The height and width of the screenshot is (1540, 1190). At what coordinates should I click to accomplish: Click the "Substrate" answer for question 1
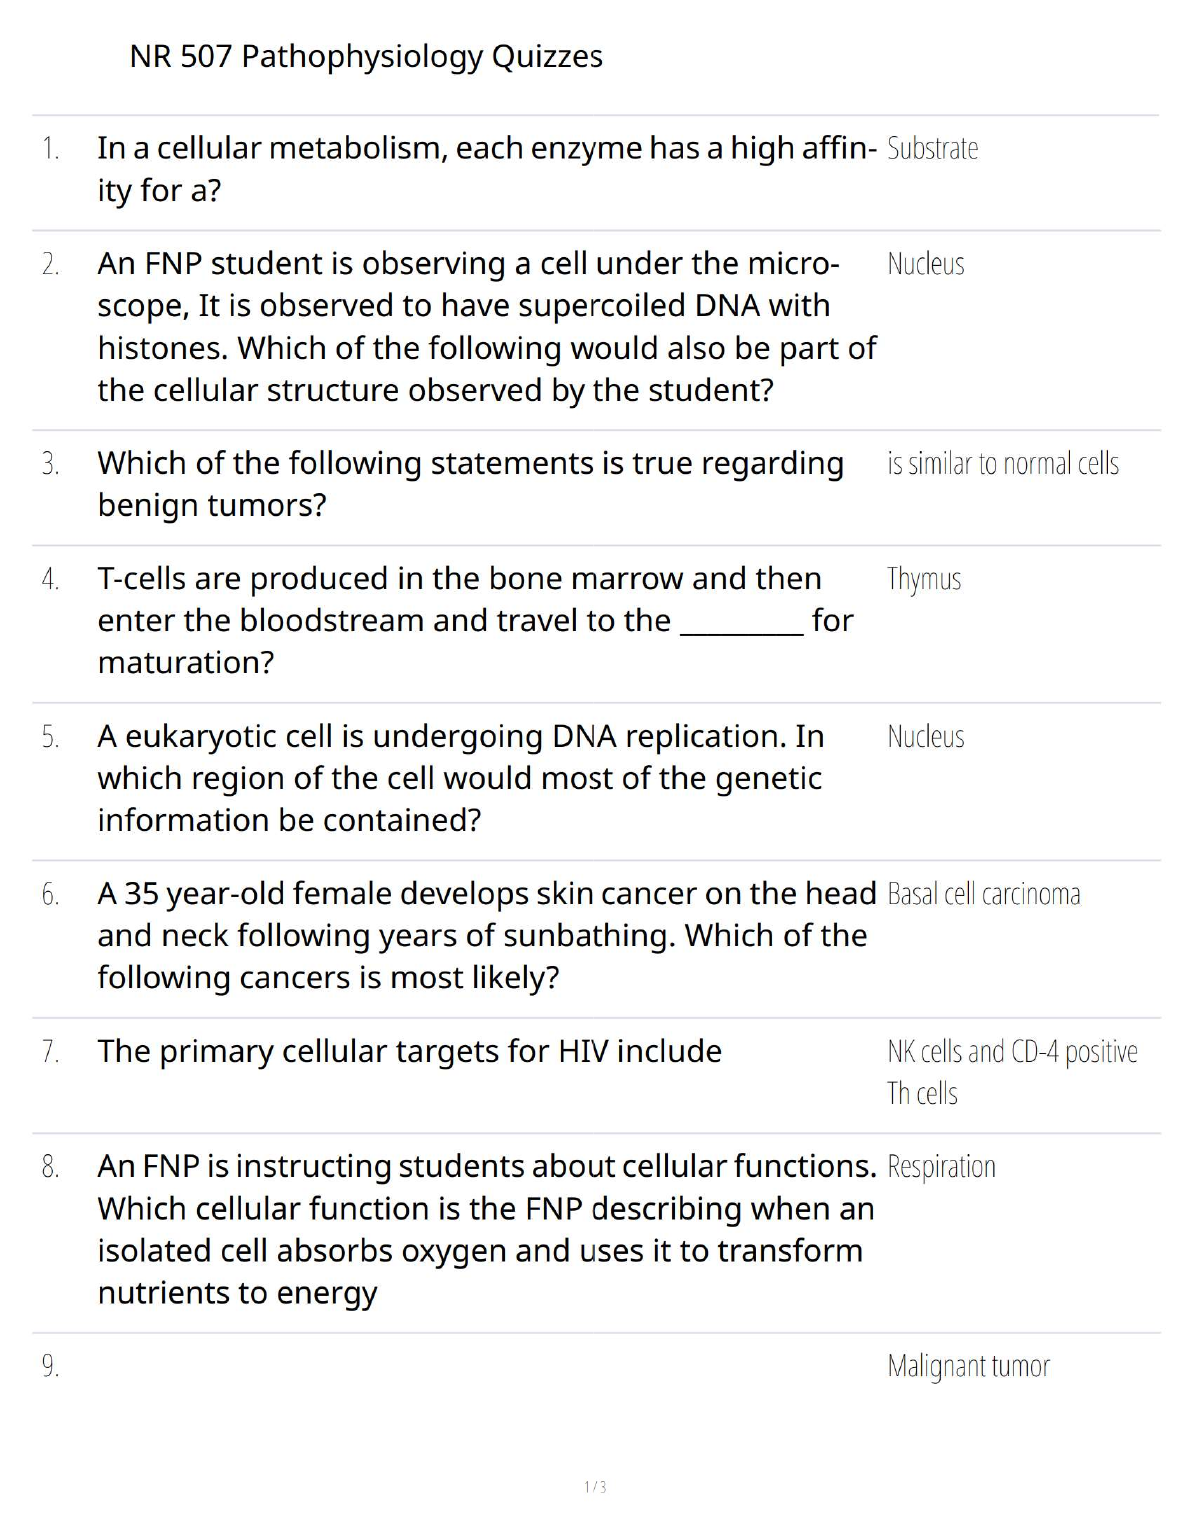pos(932,149)
